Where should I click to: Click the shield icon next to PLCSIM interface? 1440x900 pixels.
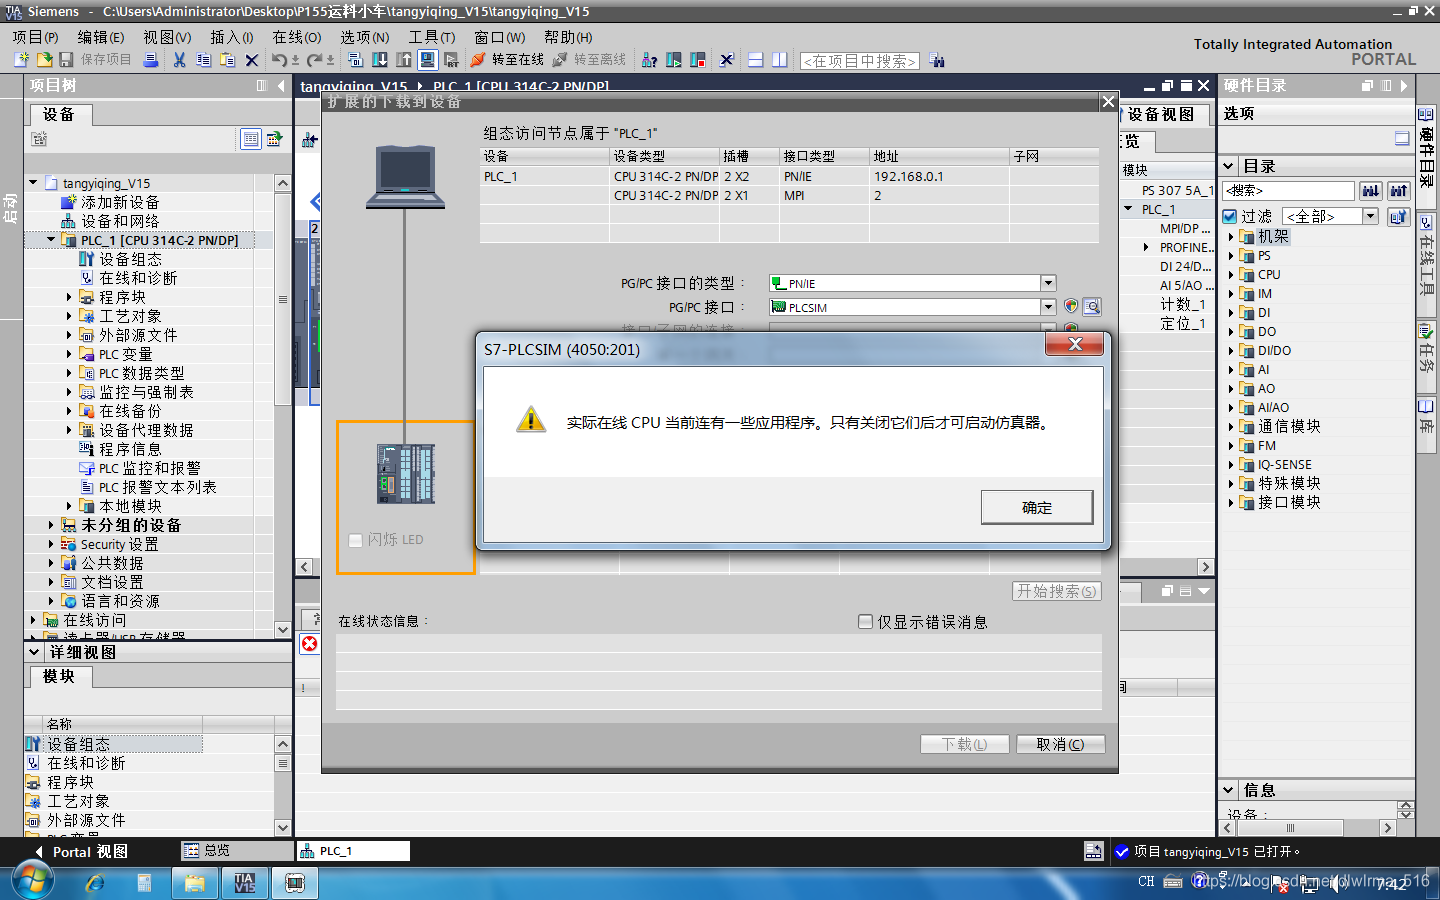pyautogui.click(x=1071, y=307)
